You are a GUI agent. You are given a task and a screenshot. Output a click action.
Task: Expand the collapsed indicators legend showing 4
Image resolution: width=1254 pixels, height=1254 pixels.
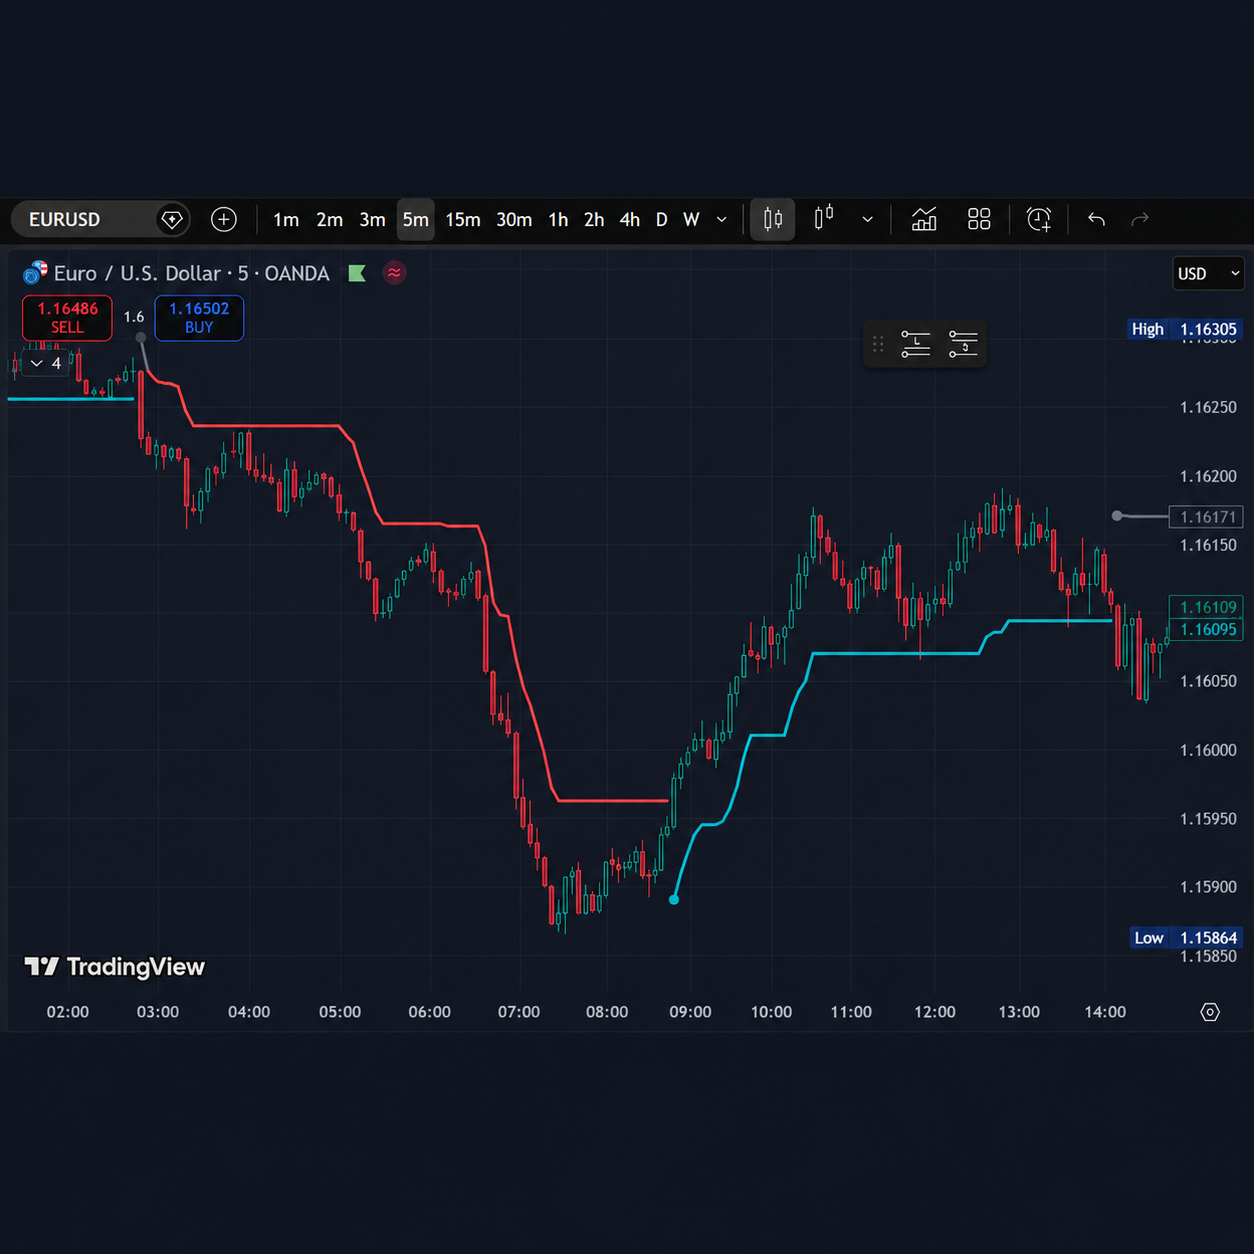(46, 363)
